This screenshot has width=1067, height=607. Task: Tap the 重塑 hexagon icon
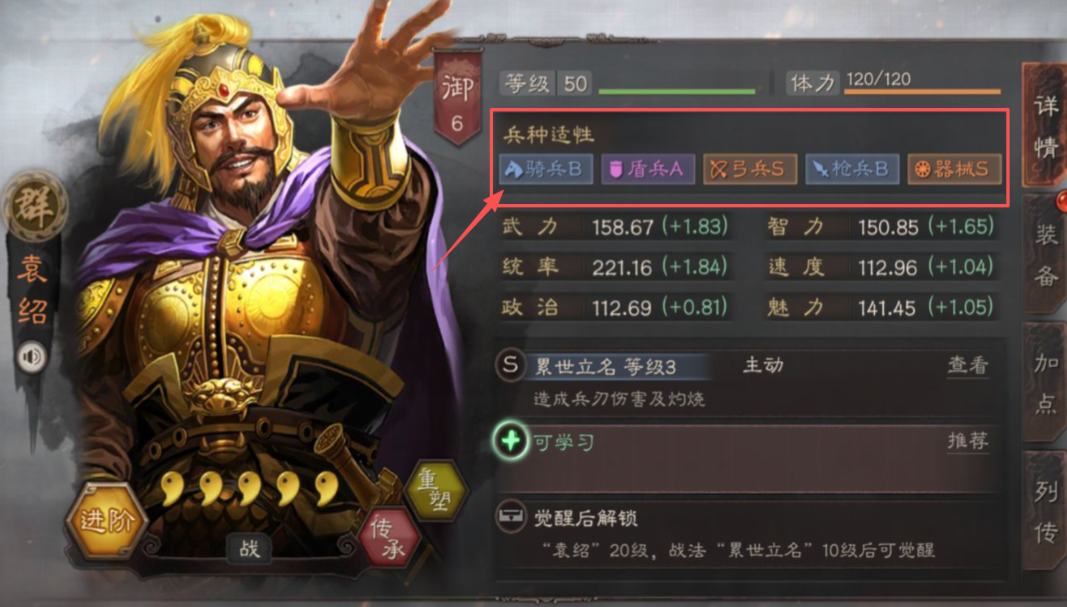[x=436, y=491]
